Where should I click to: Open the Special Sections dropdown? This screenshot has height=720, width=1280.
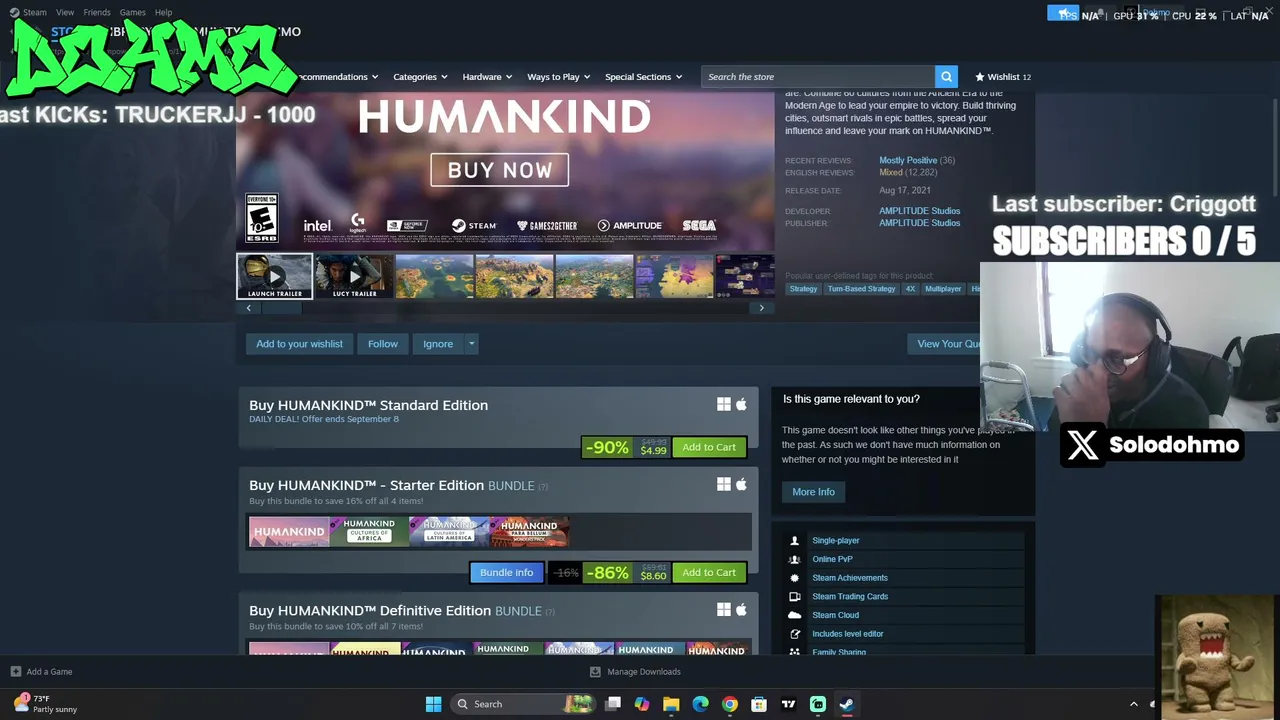tap(643, 77)
